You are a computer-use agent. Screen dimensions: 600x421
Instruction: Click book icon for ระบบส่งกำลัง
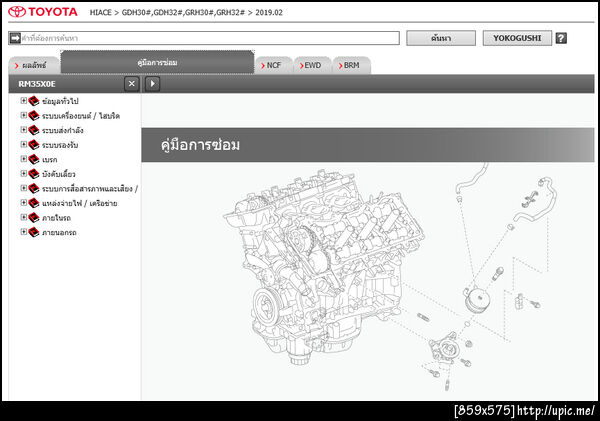pos(34,130)
